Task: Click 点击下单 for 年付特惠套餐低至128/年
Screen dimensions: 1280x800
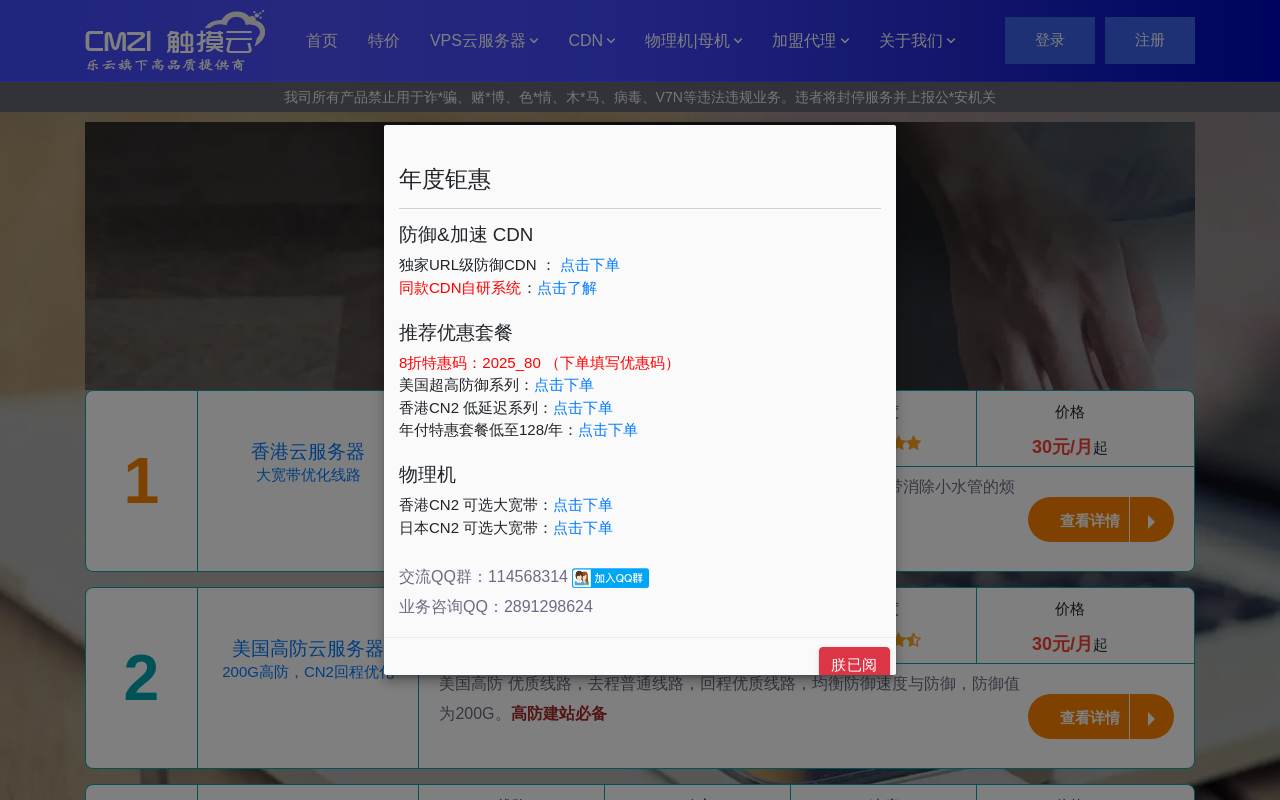Action: tap(608, 430)
